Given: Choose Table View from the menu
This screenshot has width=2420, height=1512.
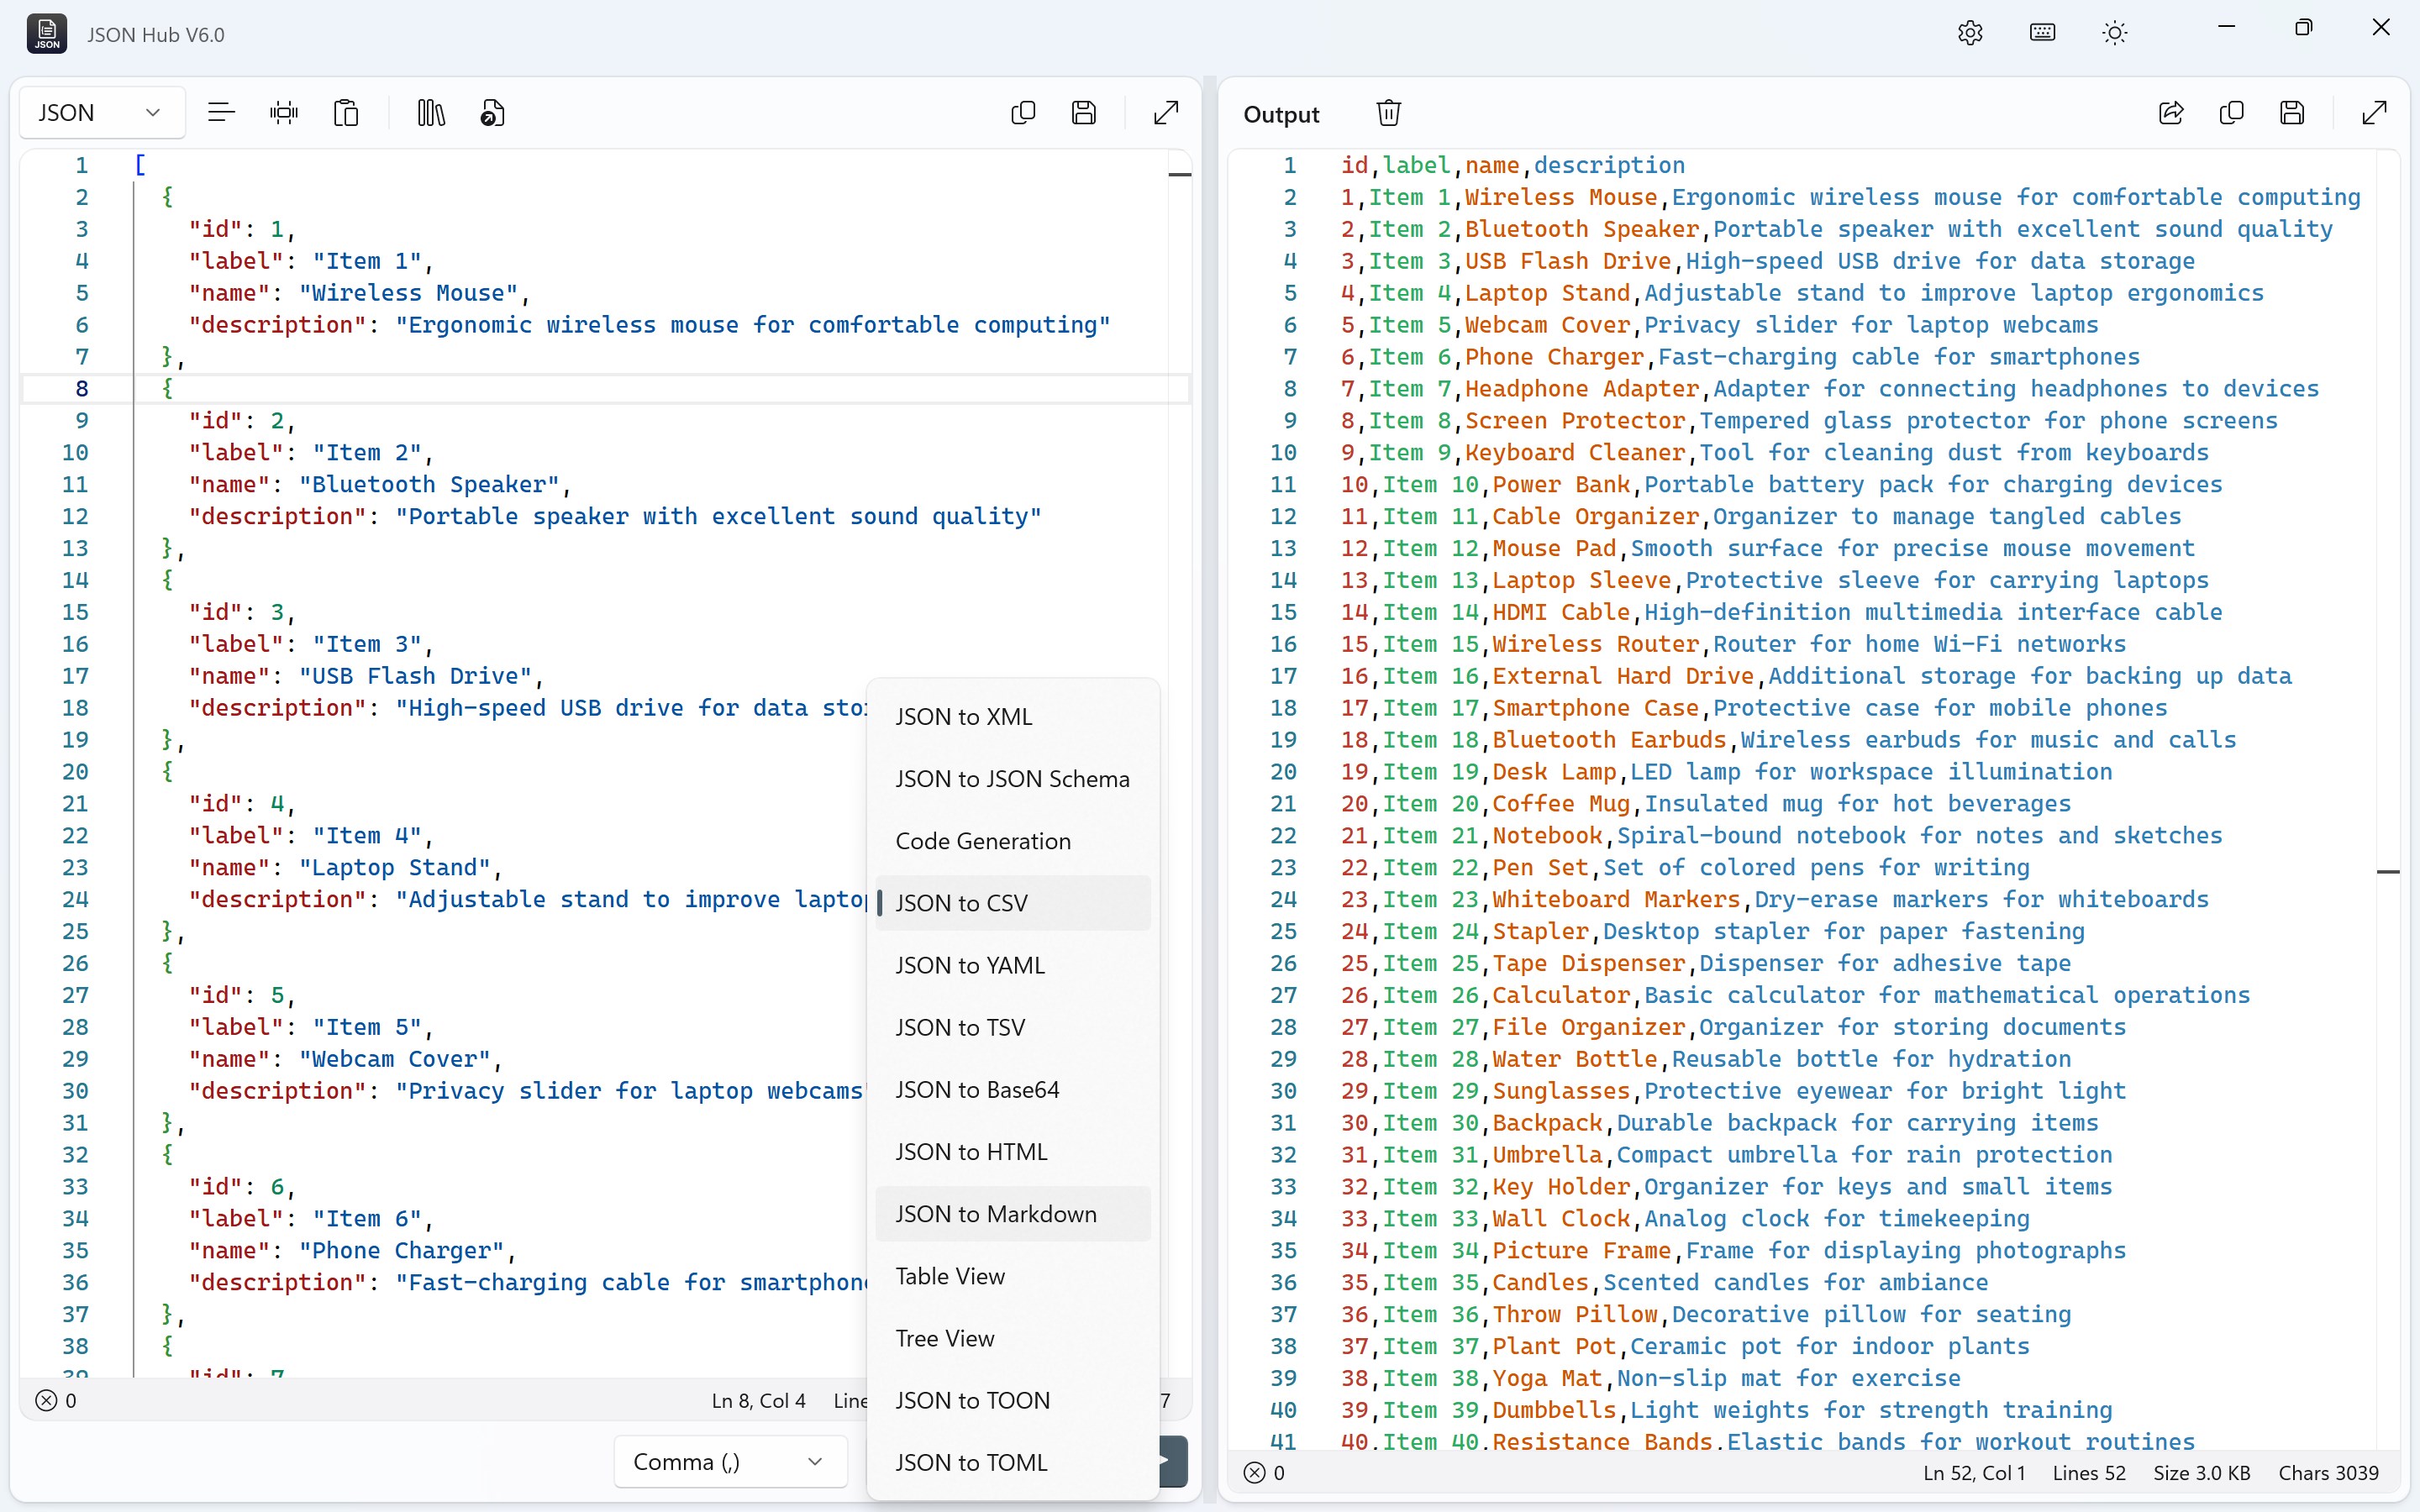Looking at the screenshot, I should [x=951, y=1275].
